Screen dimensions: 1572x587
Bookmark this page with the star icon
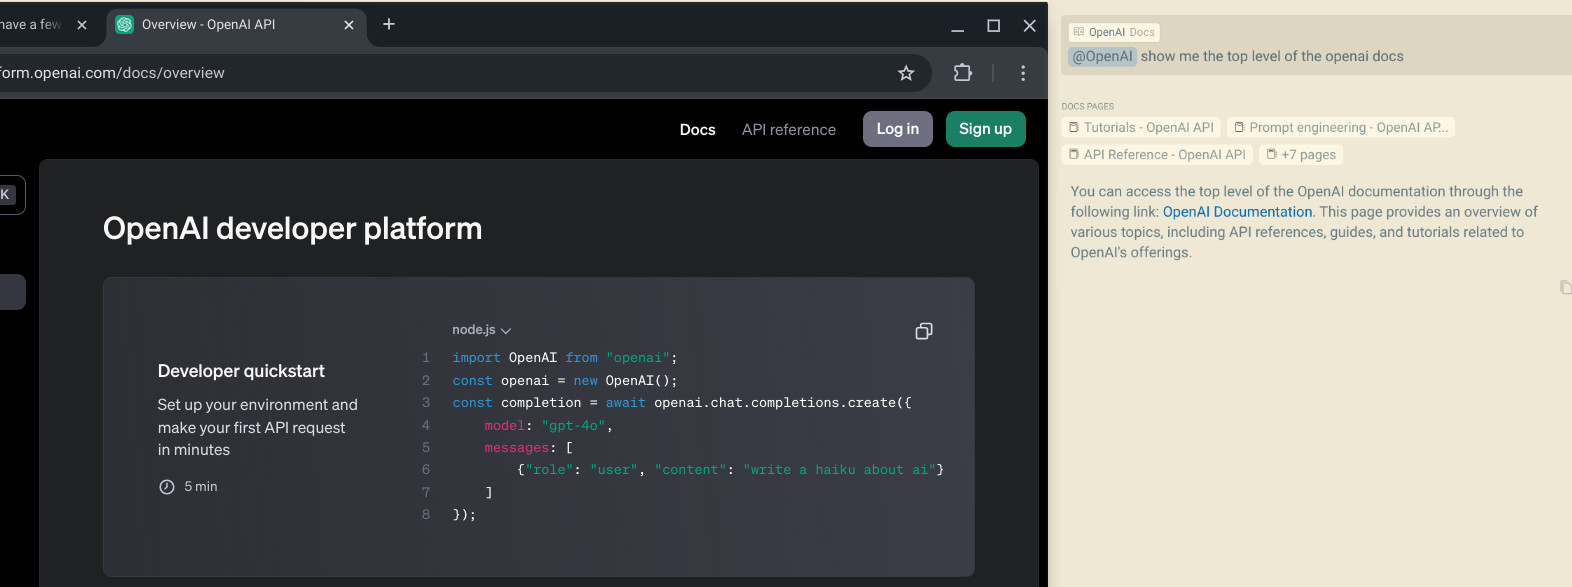[906, 73]
